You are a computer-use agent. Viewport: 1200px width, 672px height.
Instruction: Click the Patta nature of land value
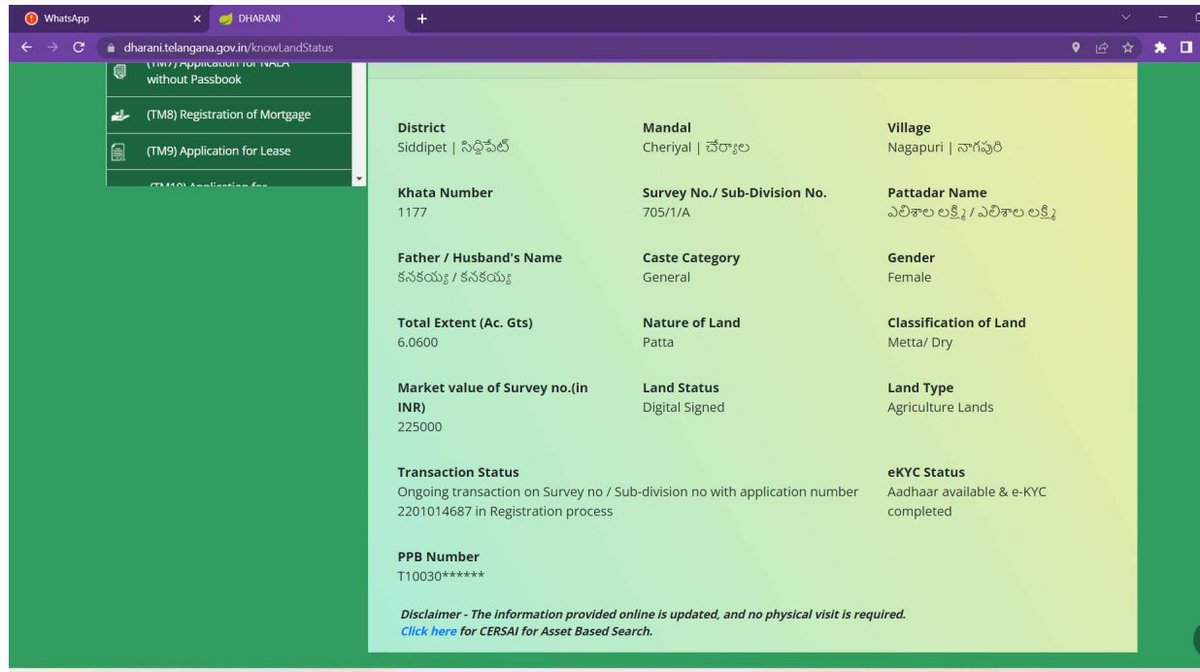658,342
